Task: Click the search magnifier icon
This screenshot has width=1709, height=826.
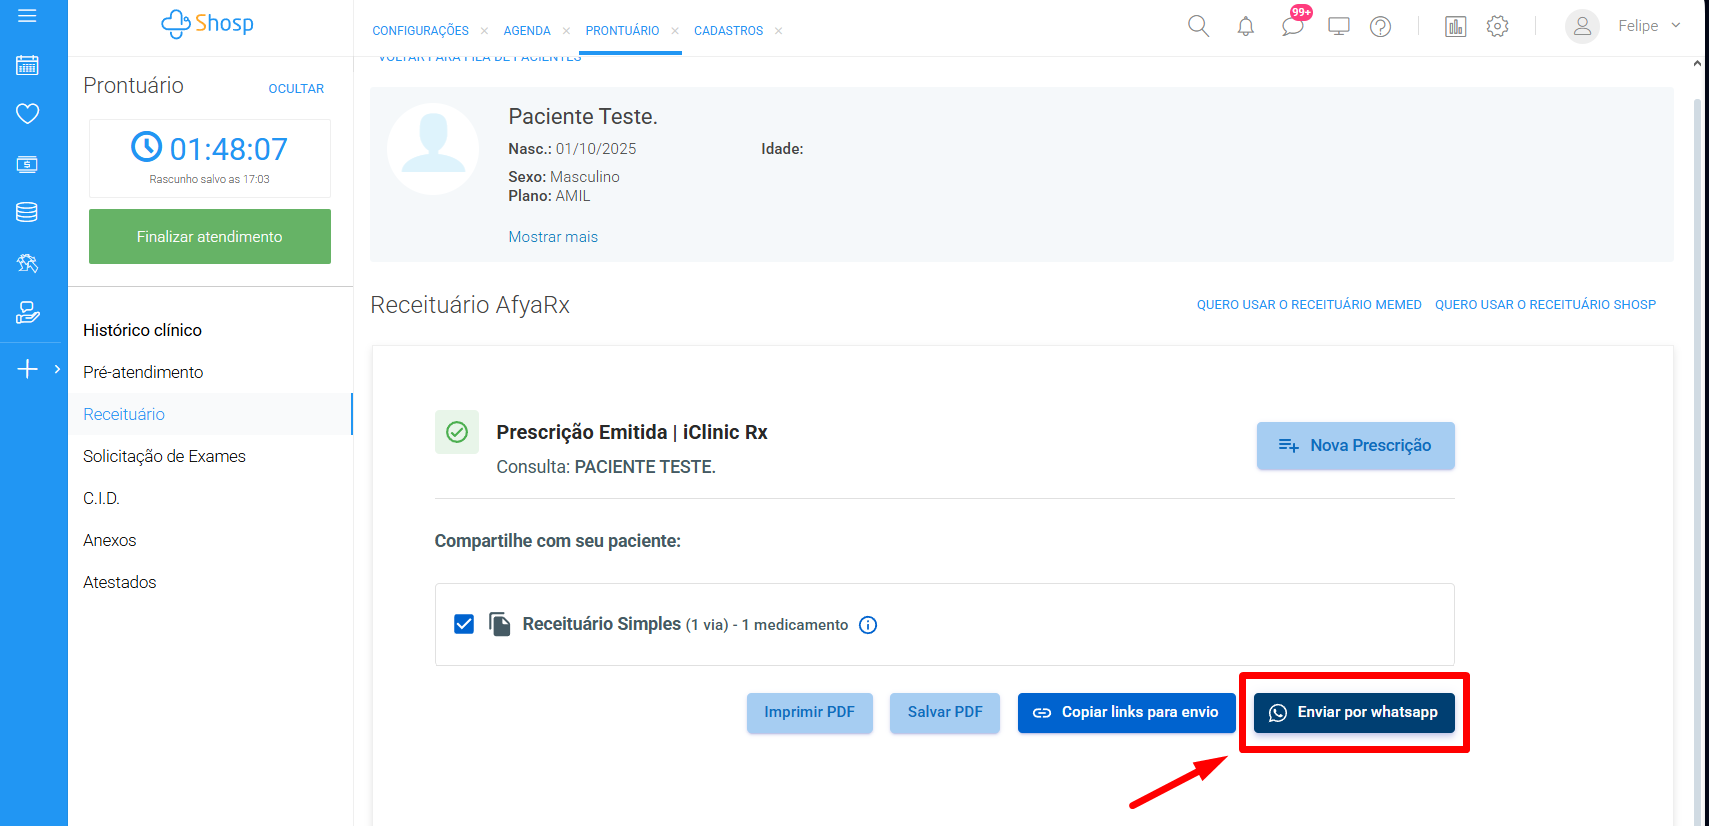Action: 1198,26
